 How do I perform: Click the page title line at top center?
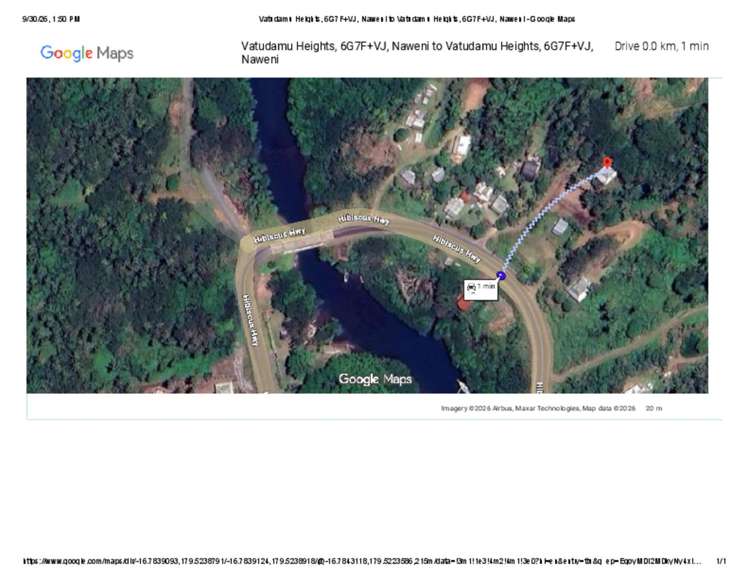tap(417, 19)
